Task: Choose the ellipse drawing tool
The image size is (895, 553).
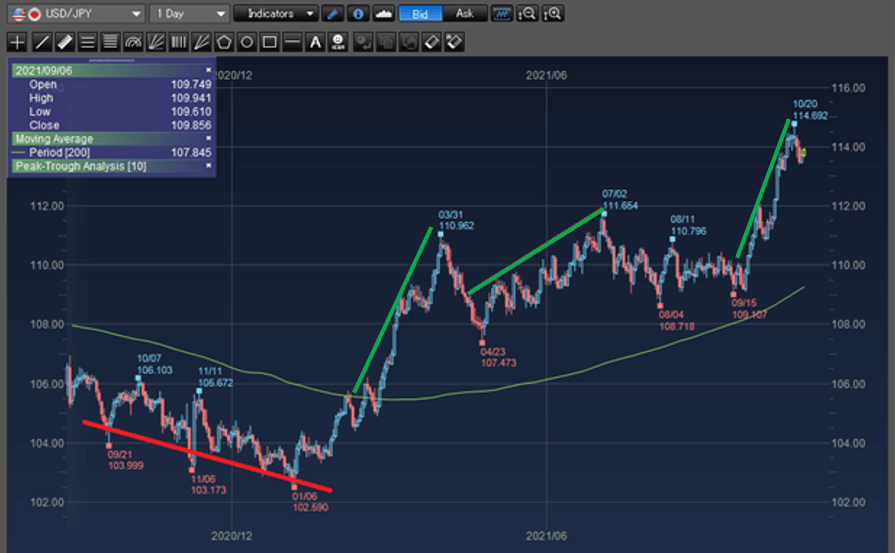Action: 247,42
